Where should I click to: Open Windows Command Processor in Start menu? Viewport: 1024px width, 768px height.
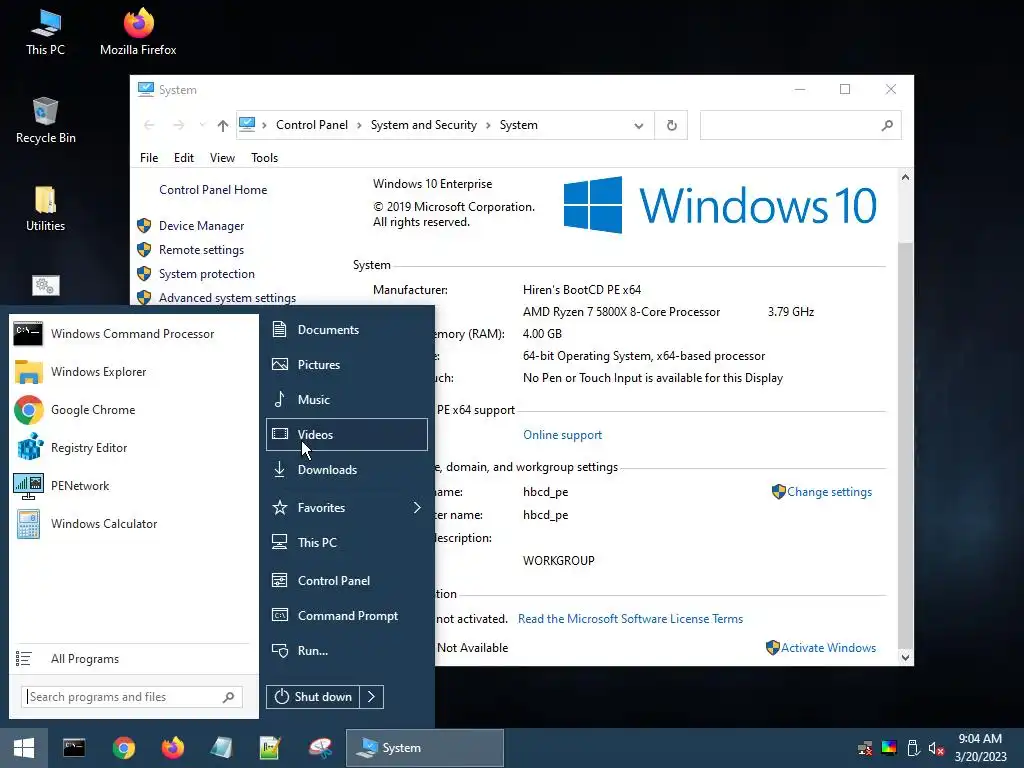coord(133,334)
